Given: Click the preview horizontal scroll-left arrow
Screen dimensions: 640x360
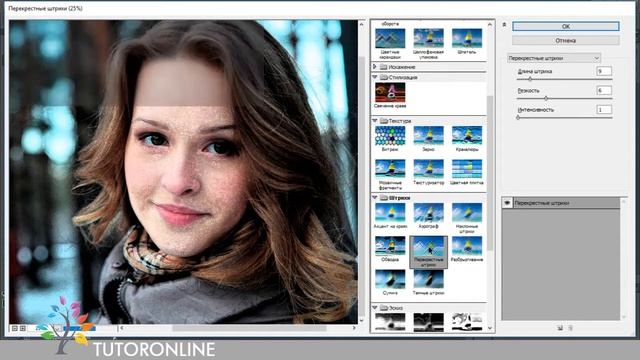Looking at the screenshot, I should click(x=122, y=328).
